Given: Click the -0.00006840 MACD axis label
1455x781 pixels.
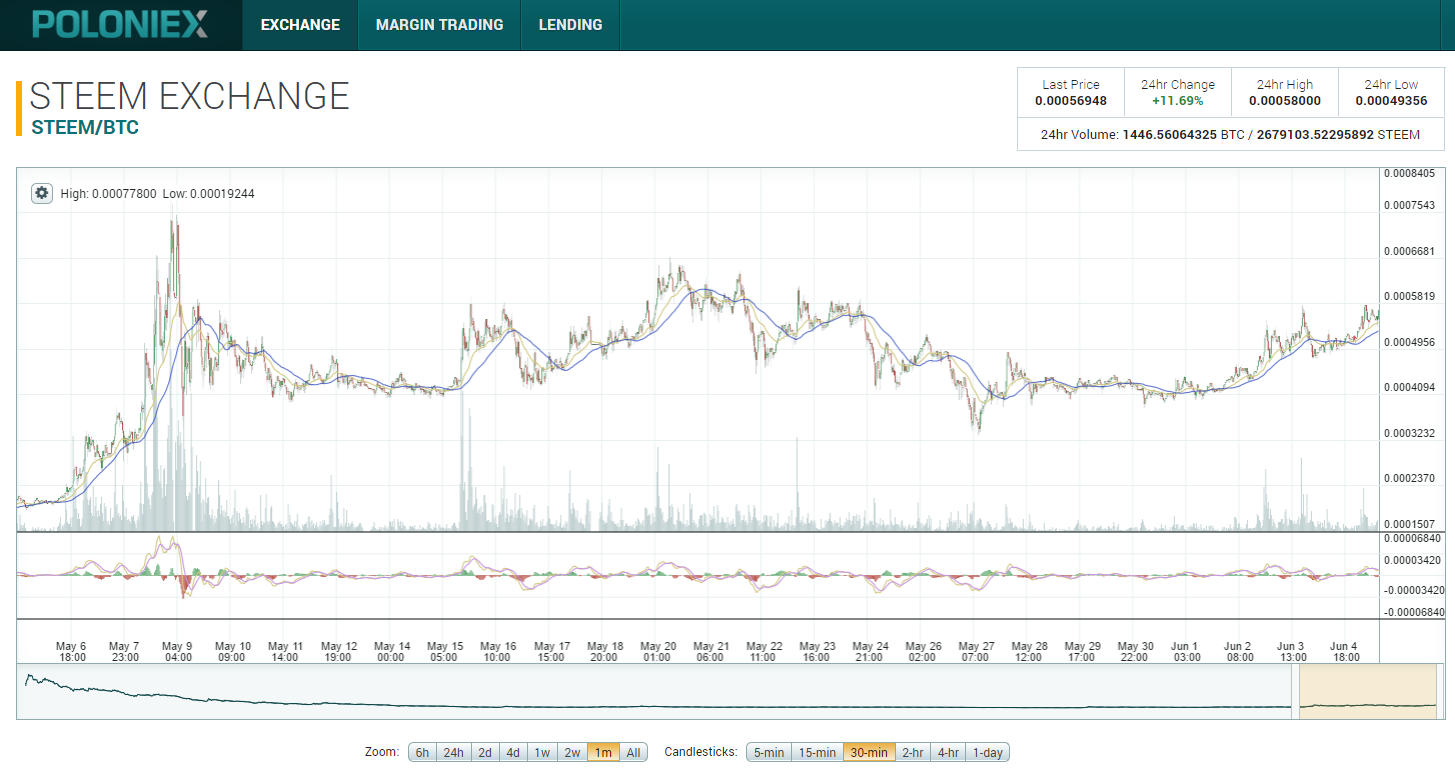Looking at the screenshot, I should pos(1414,611).
